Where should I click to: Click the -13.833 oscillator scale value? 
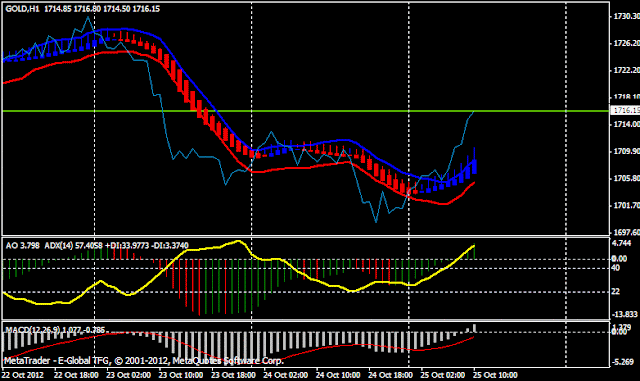click(624, 314)
